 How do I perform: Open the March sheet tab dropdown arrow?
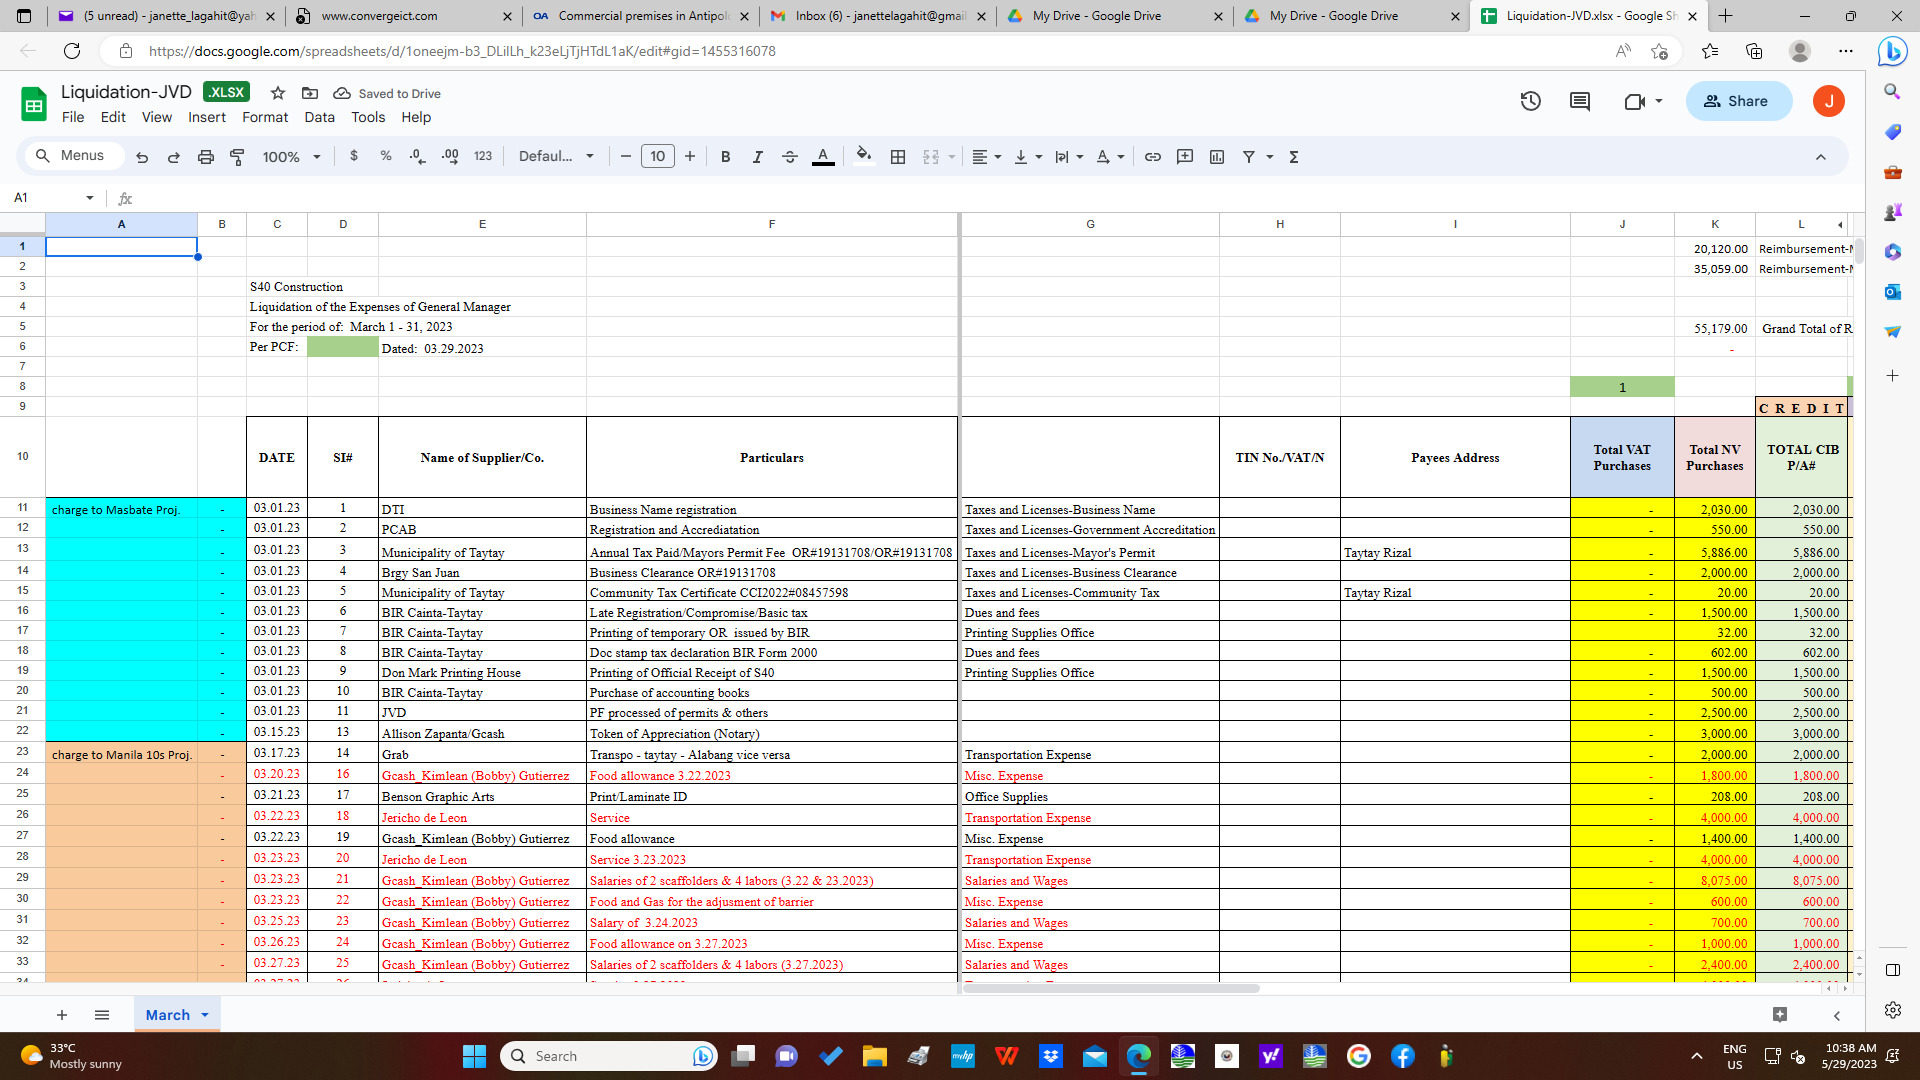205,1015
